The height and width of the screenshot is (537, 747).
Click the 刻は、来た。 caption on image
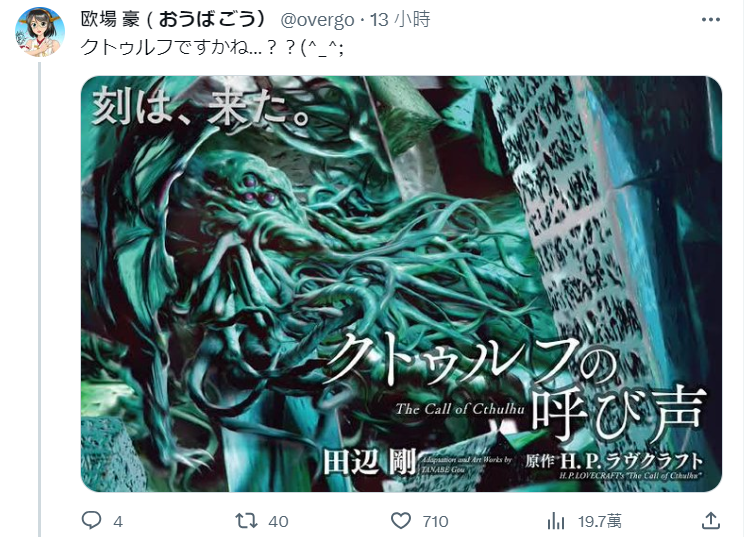(202, 108)
